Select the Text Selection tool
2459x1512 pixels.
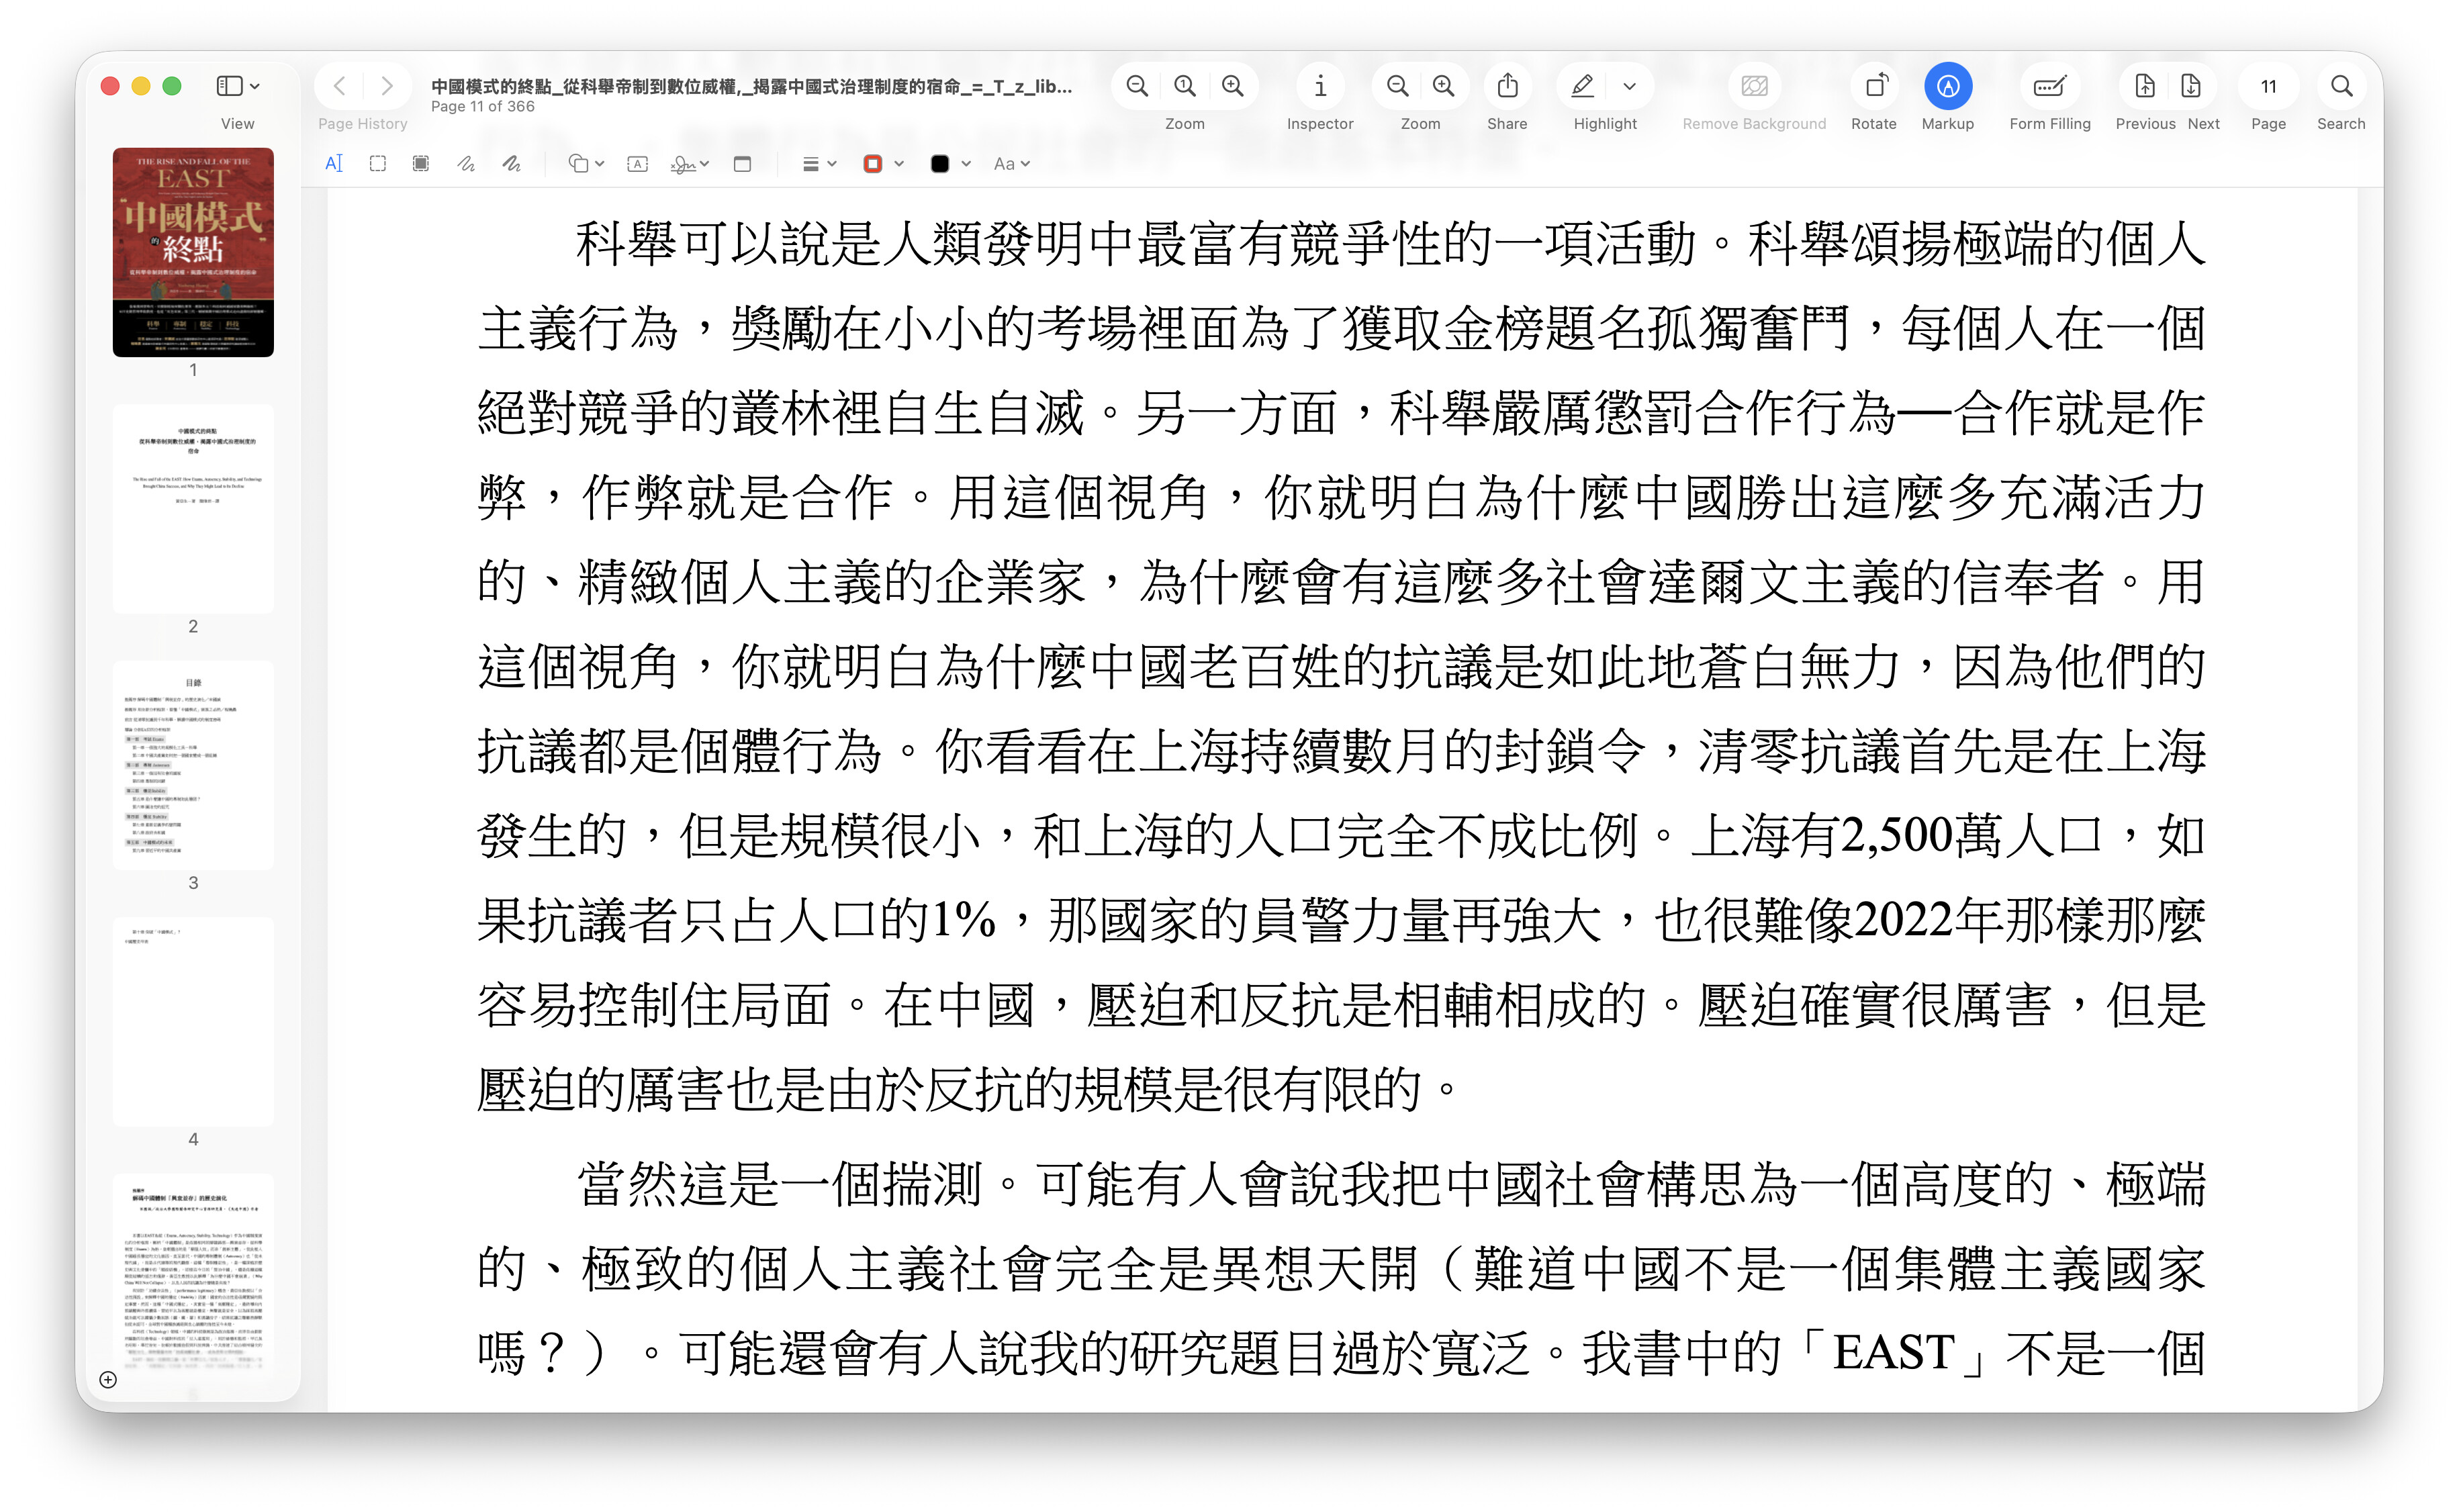(x=334, y=164)
